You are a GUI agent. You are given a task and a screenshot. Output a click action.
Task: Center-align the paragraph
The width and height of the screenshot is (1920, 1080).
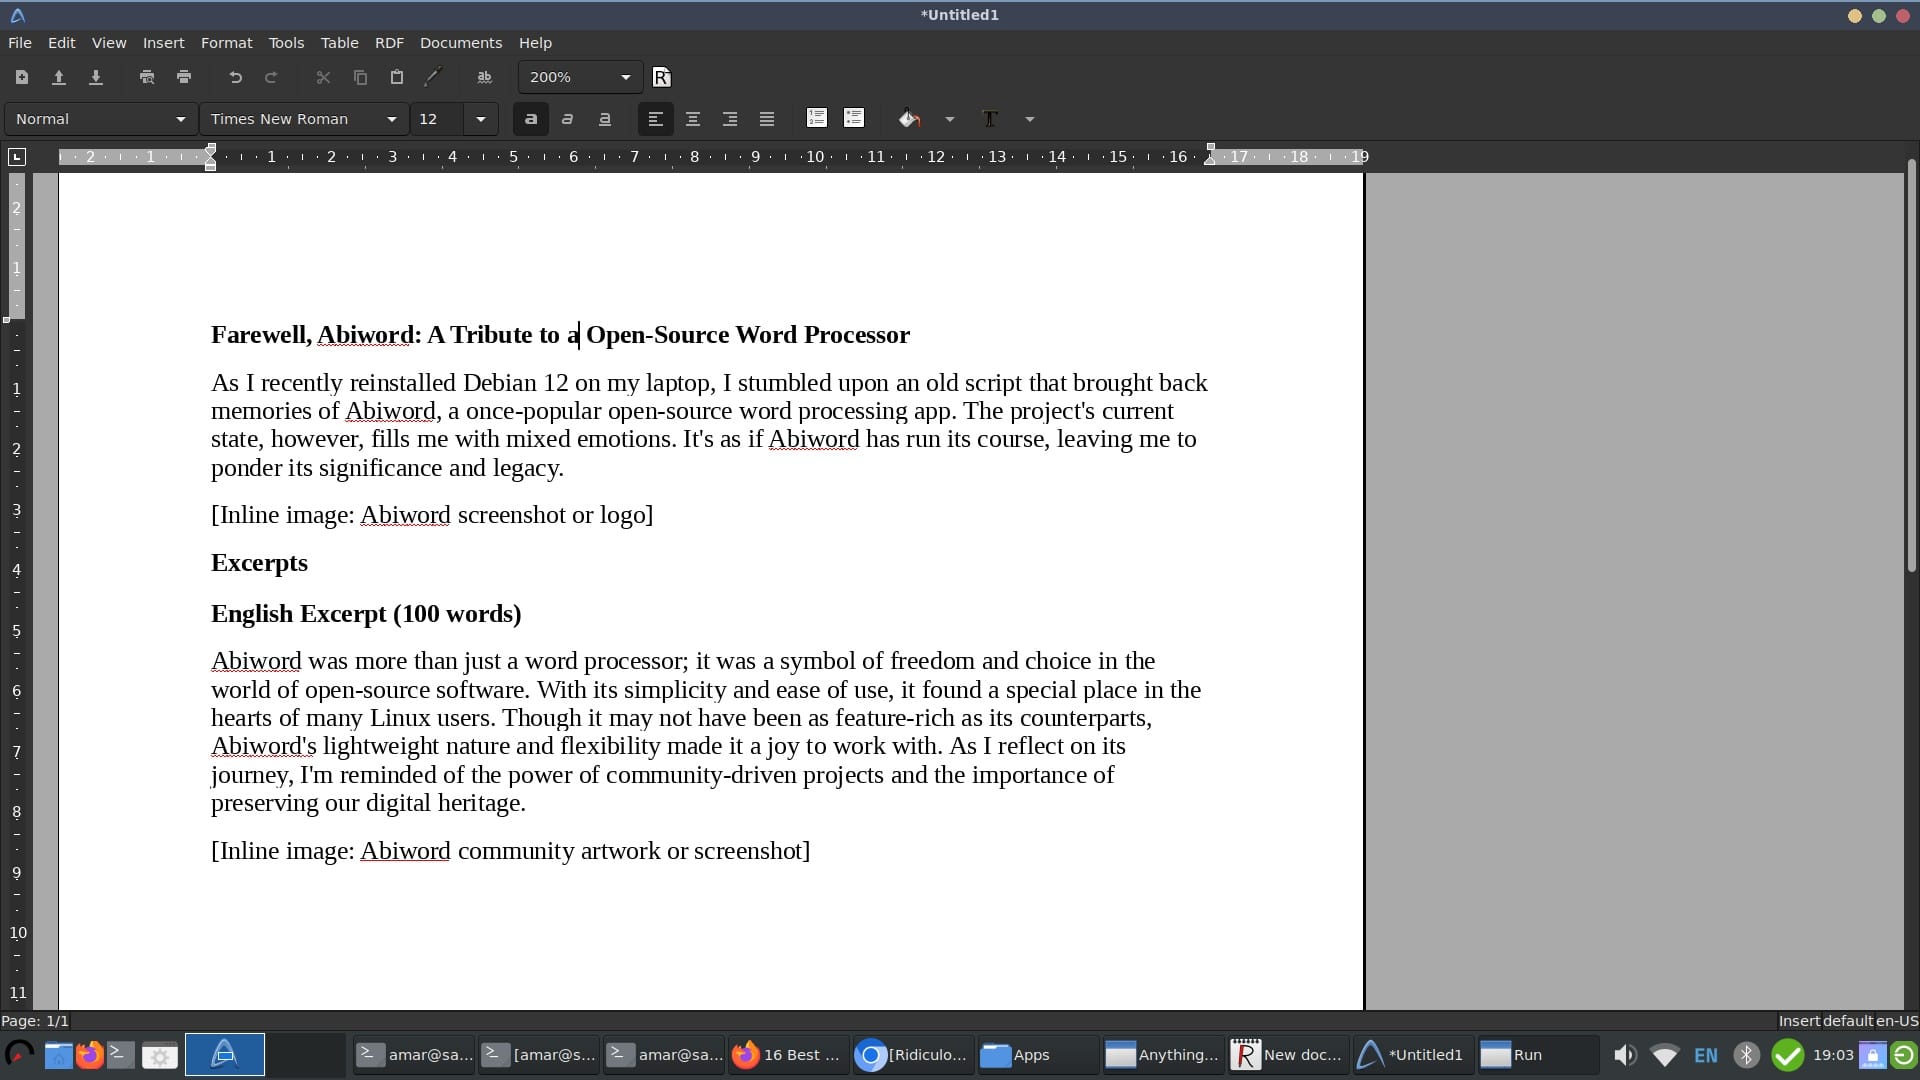pyautogui.click(x=693, y=119)
